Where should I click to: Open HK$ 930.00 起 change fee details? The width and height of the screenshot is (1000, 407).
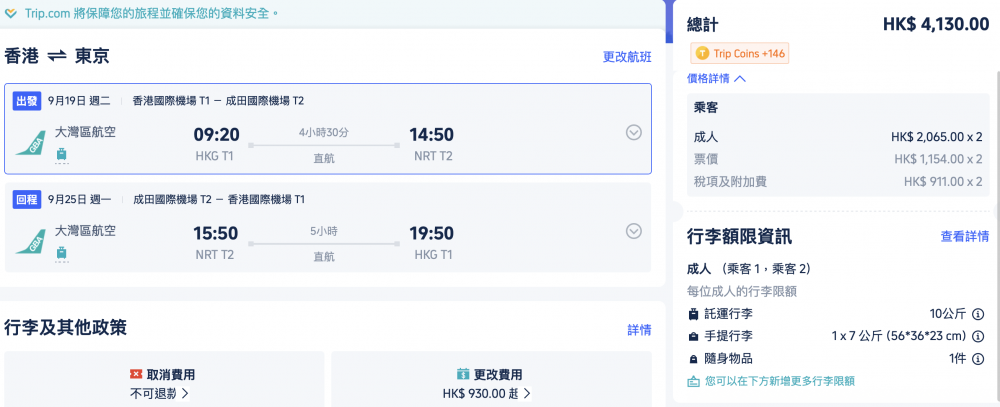[487, 394]
